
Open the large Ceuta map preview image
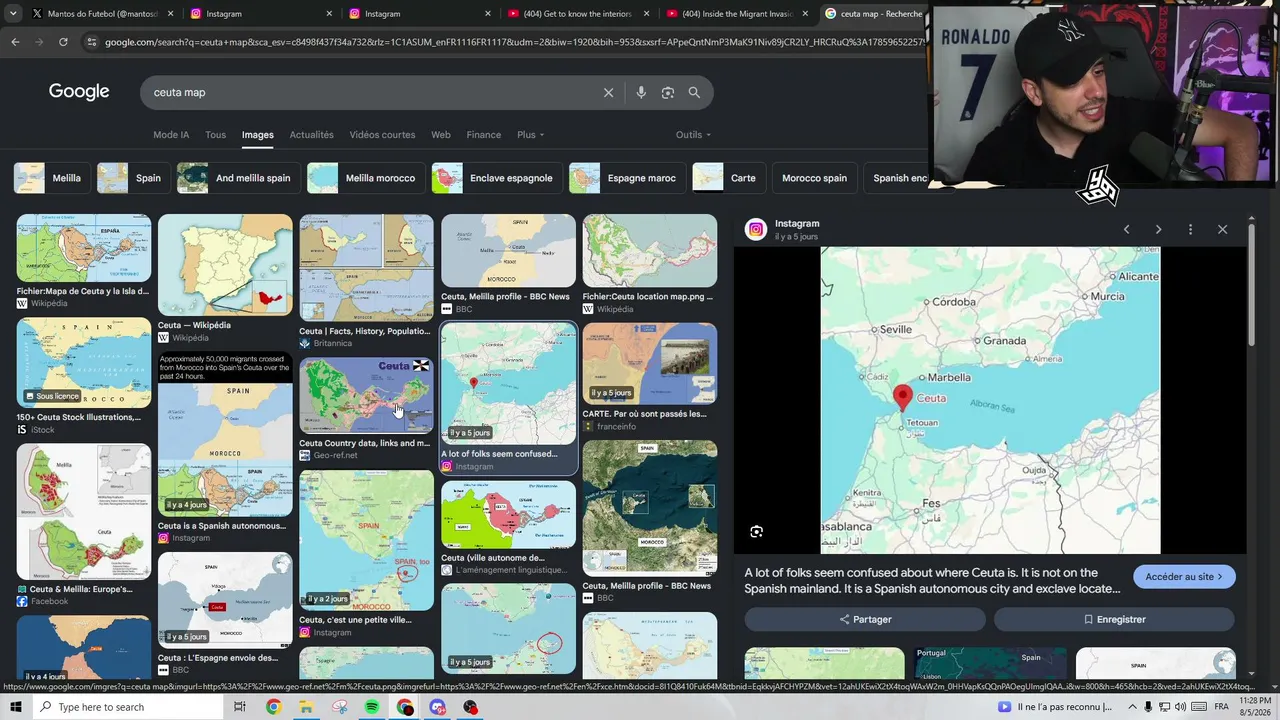pos(990,400)
